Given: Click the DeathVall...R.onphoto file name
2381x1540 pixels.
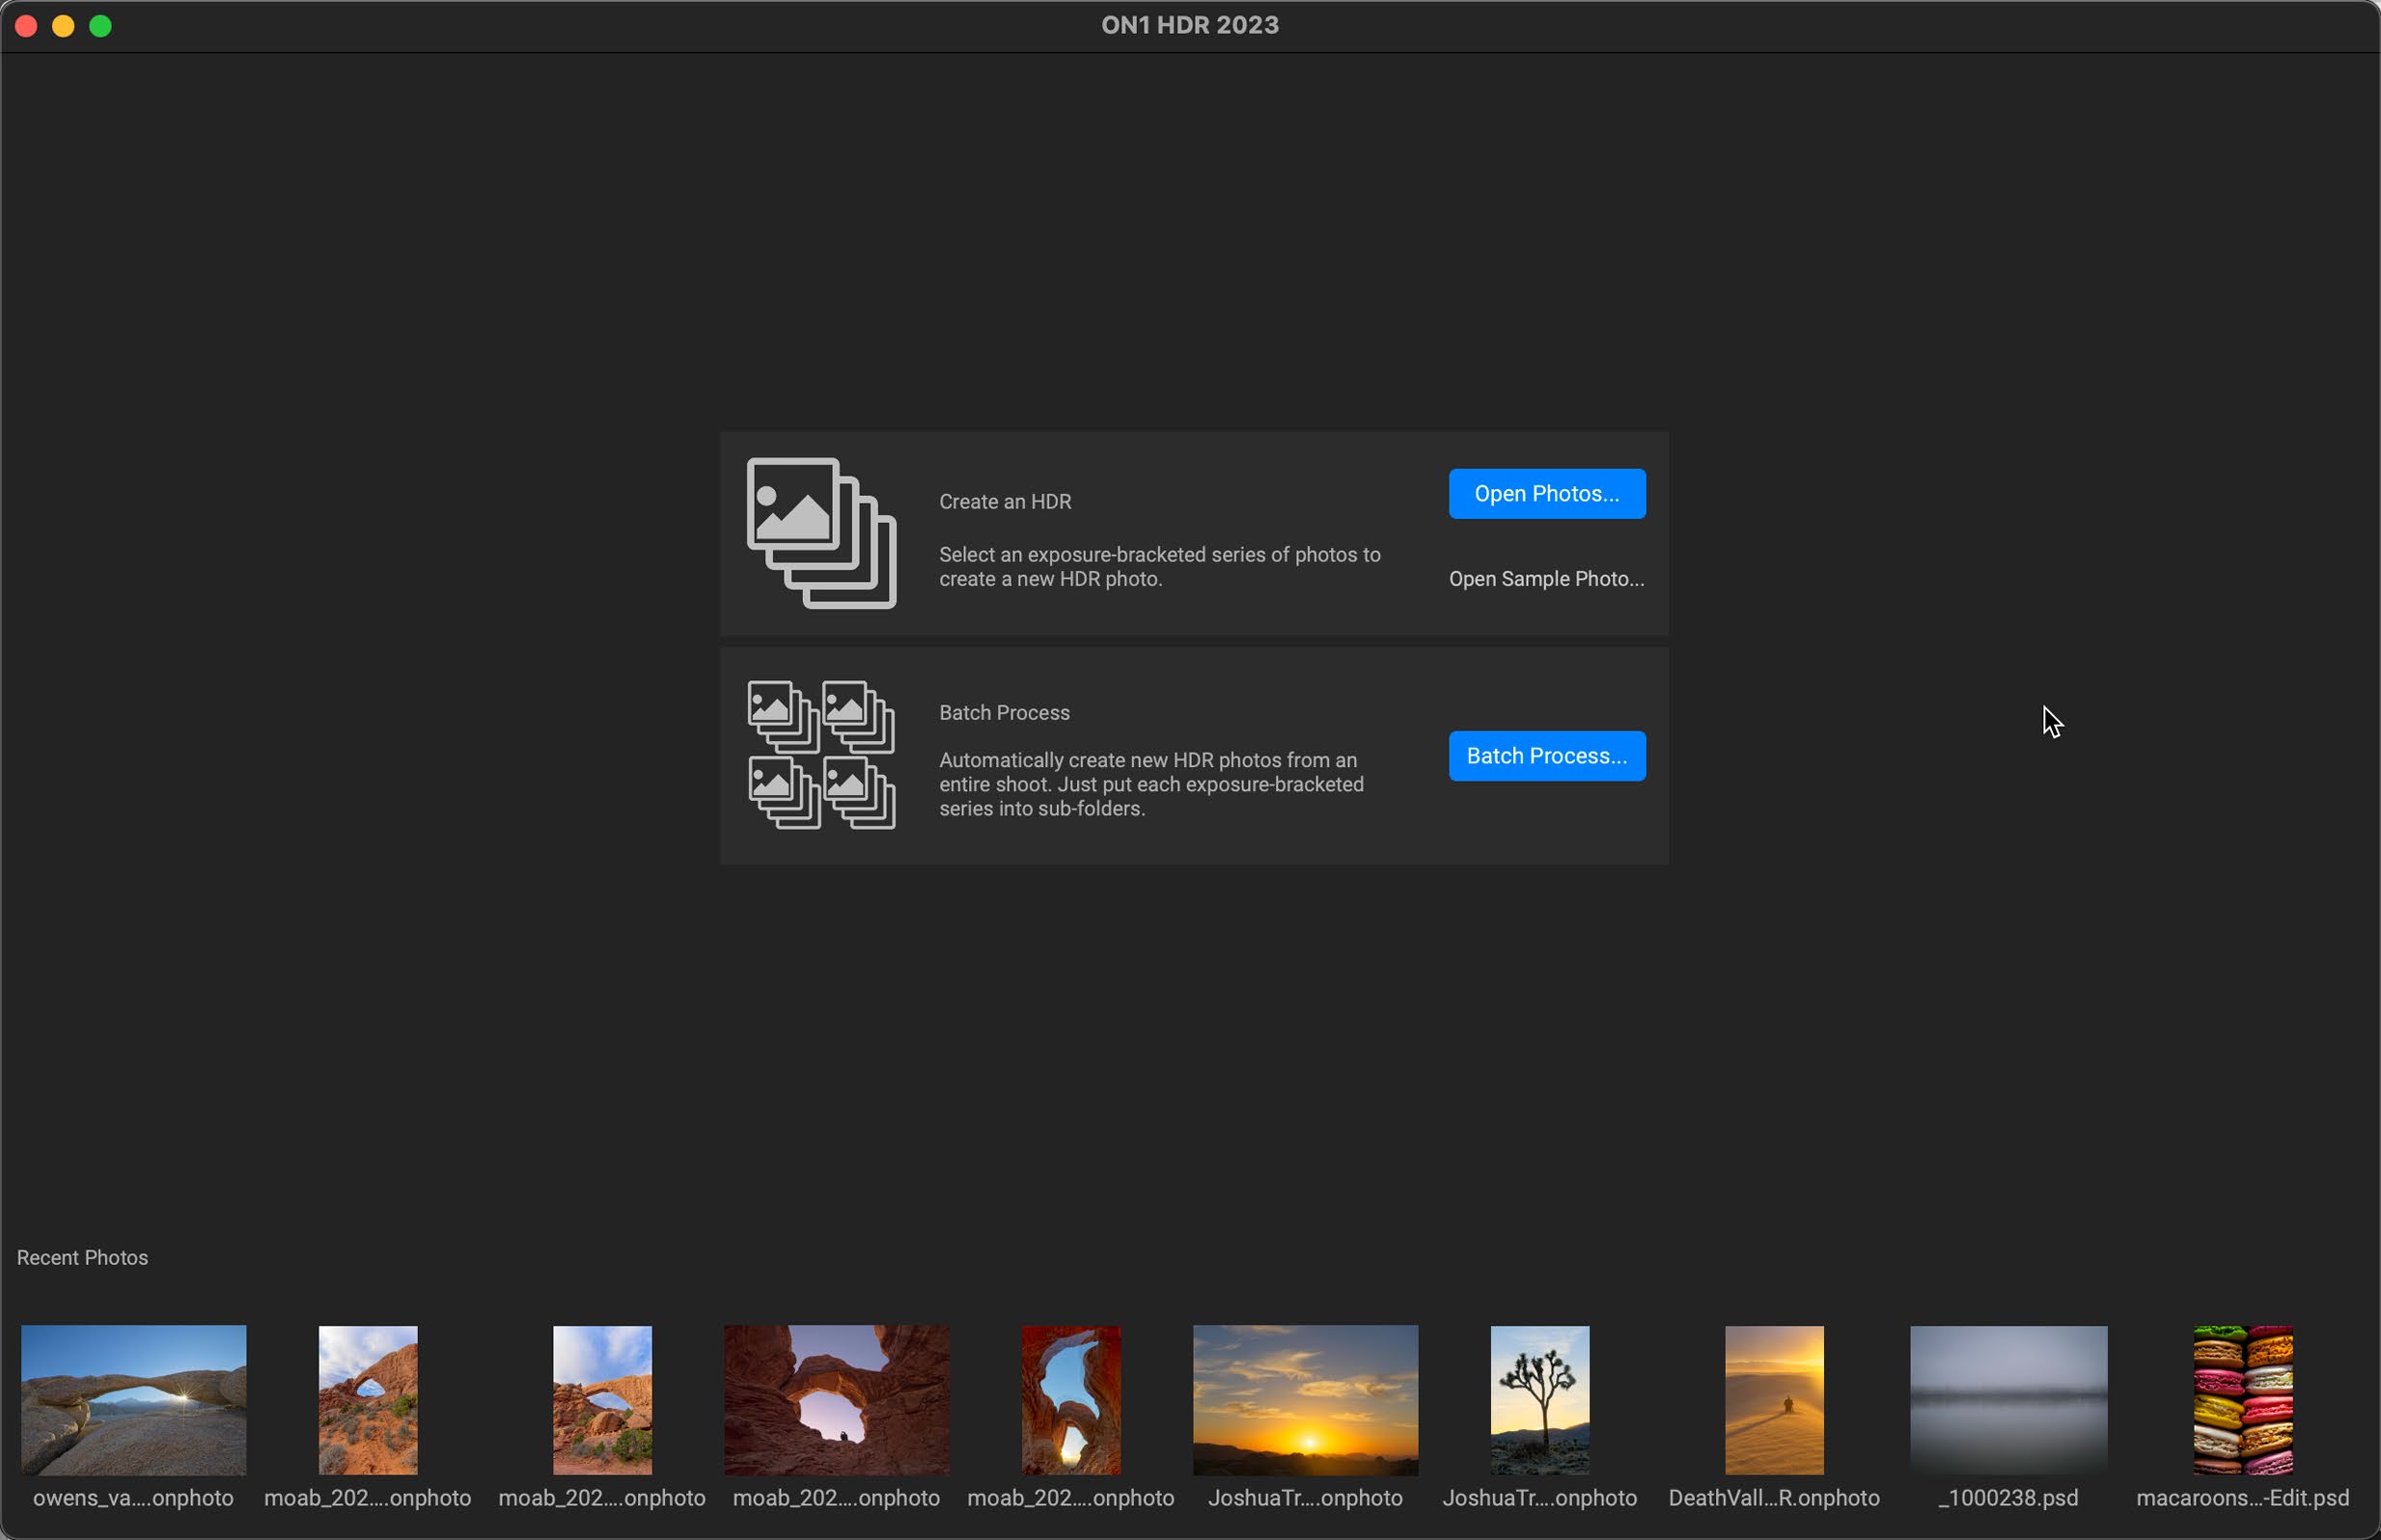Looking at the screenshot, I should click(1774, 1498).
